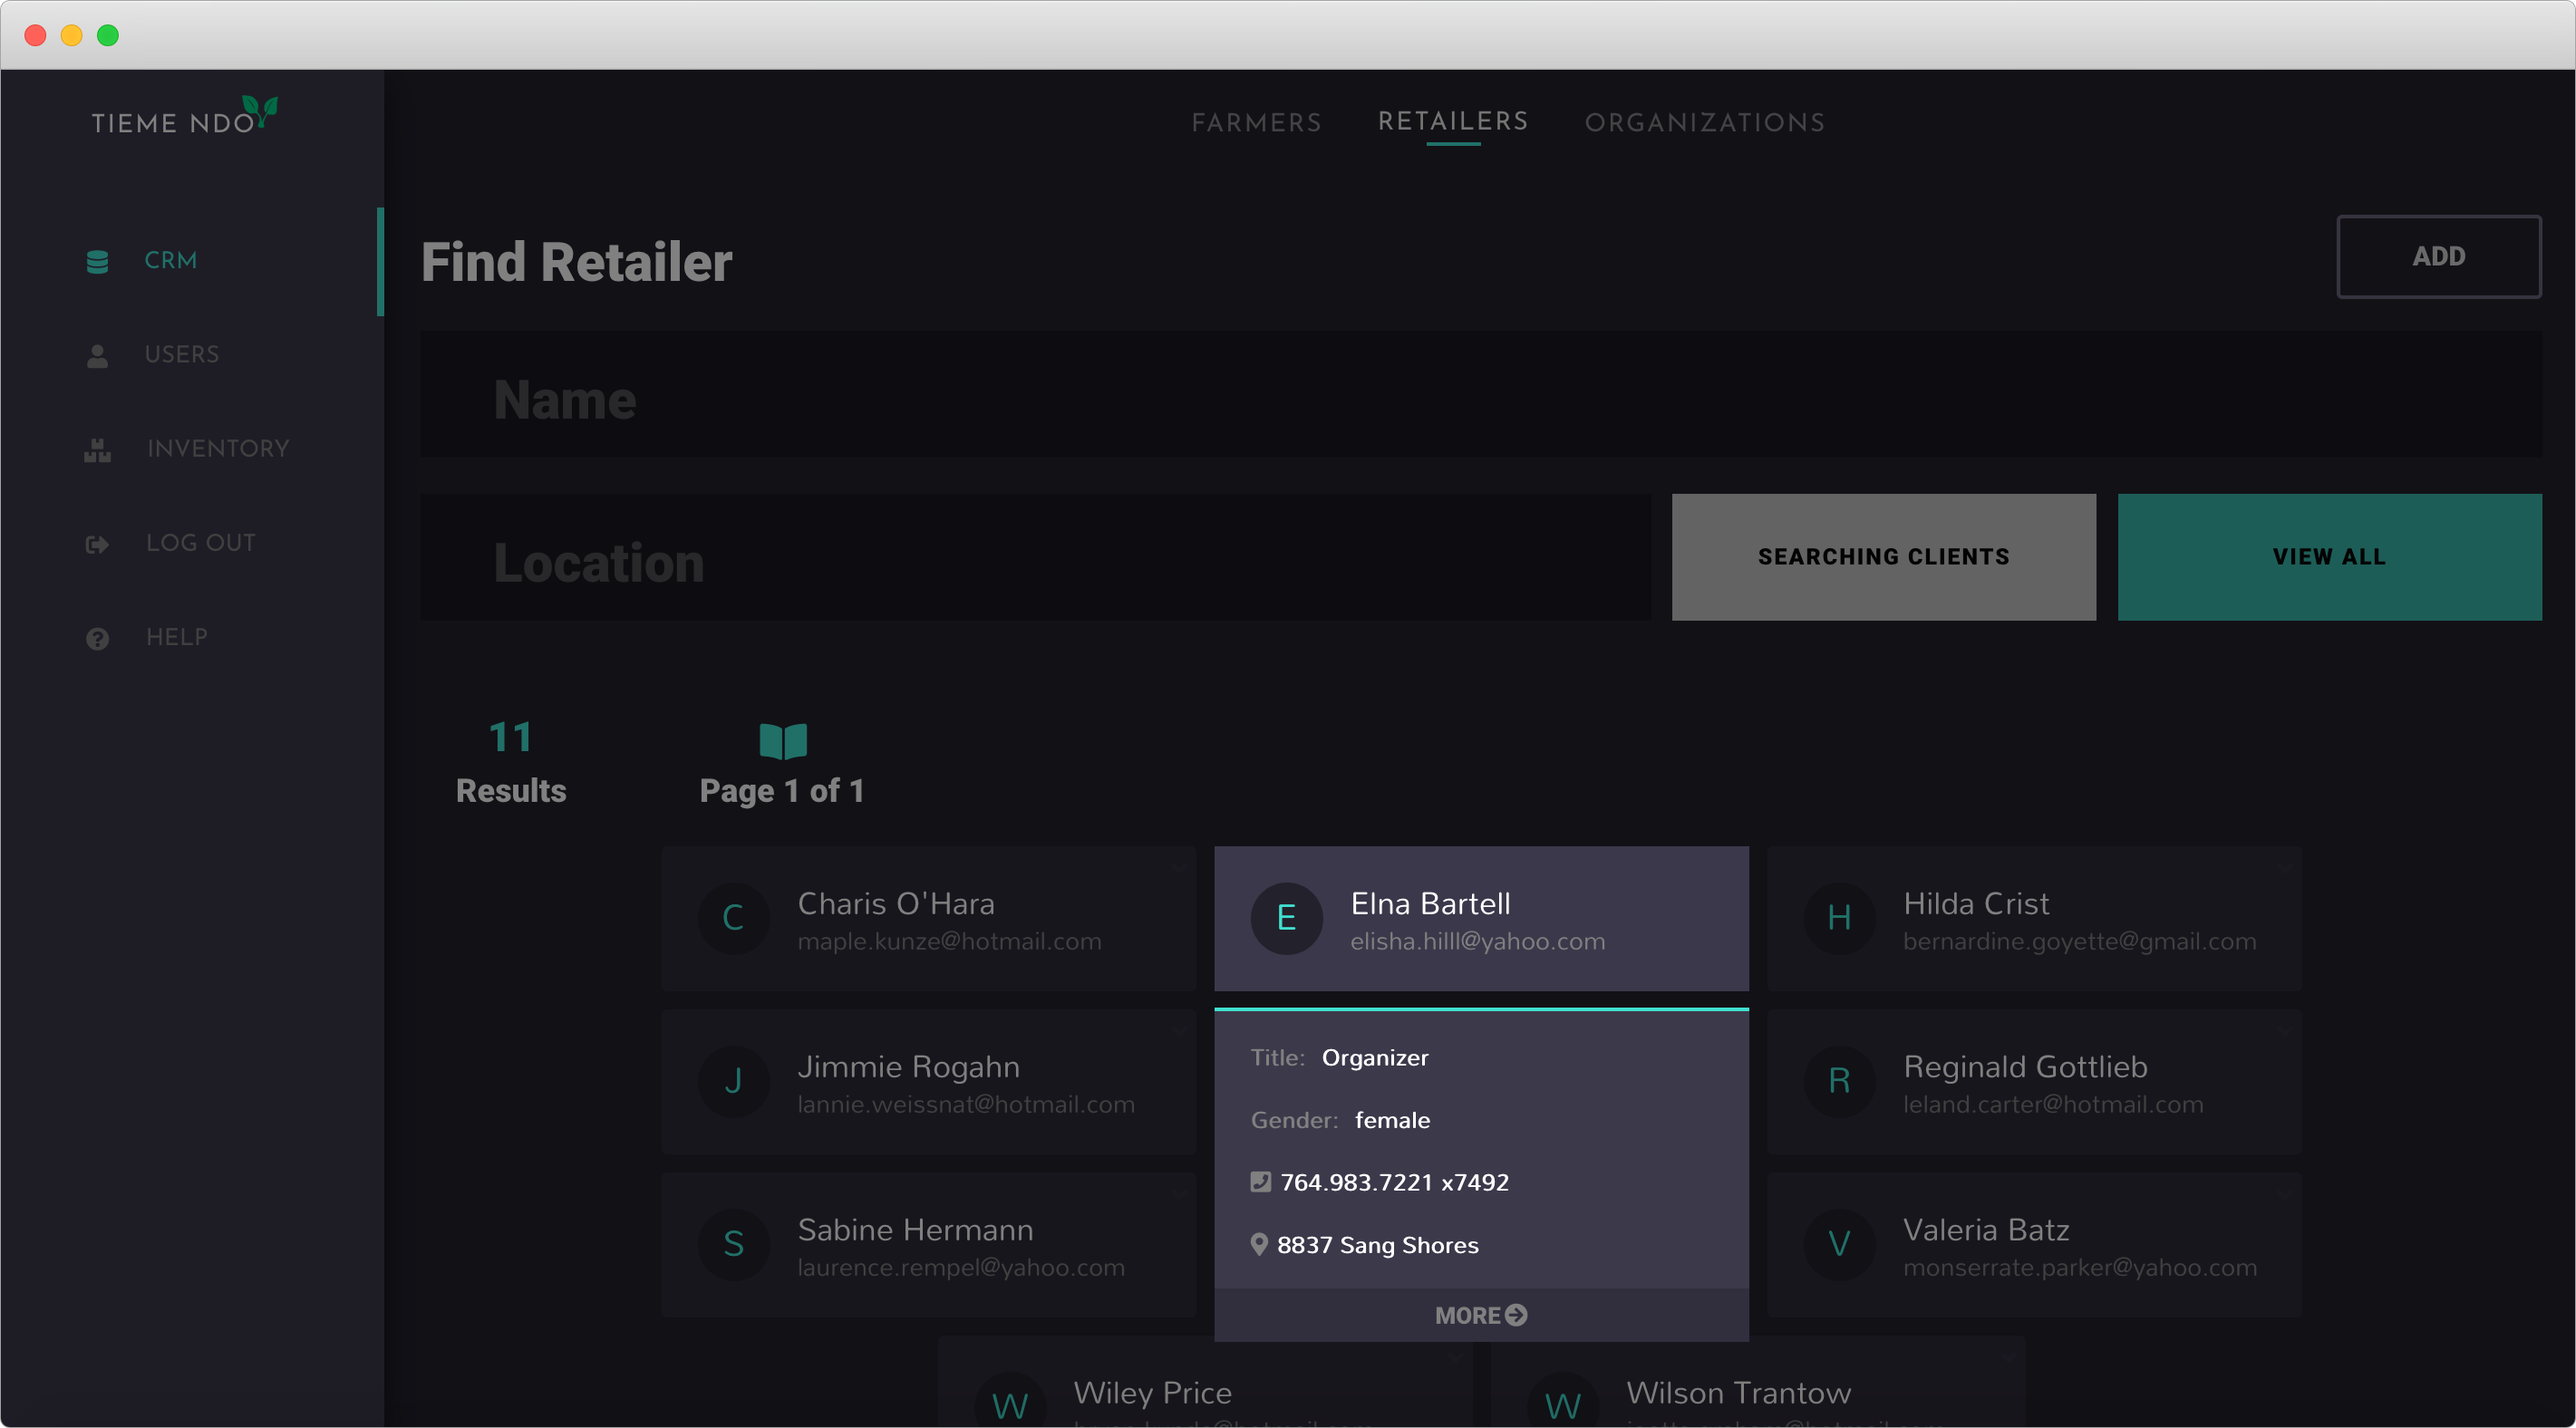Click the Add button

(2437, 256)
